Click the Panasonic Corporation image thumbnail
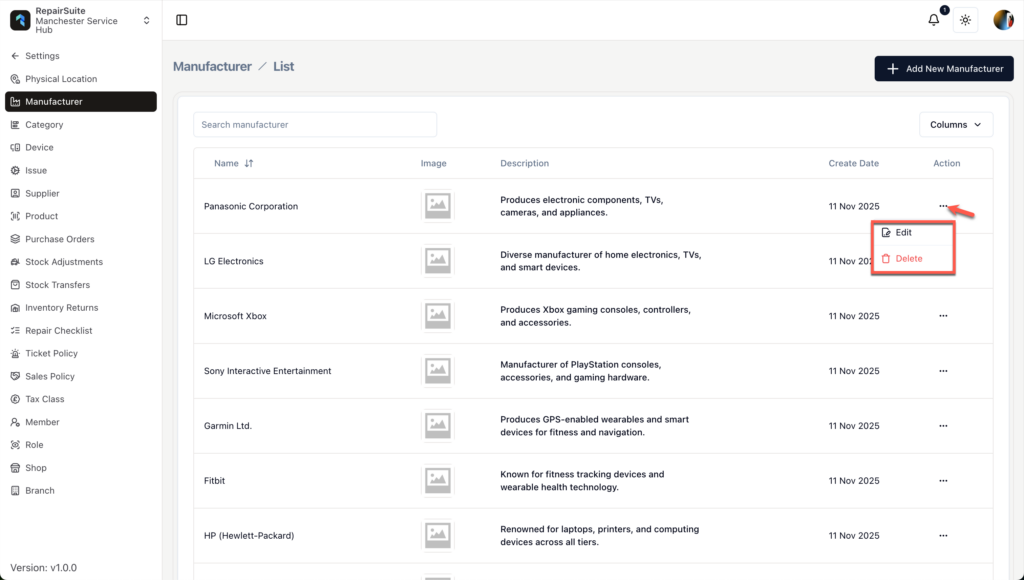The image size is (1024, 580). point(437,206)
